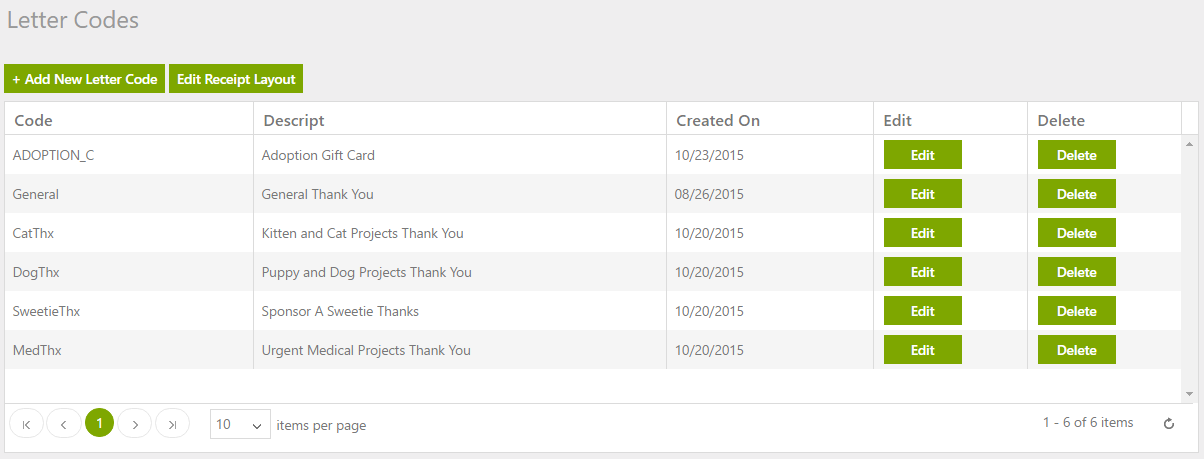
Task: Jump to the last page
Action: point(172,424)
